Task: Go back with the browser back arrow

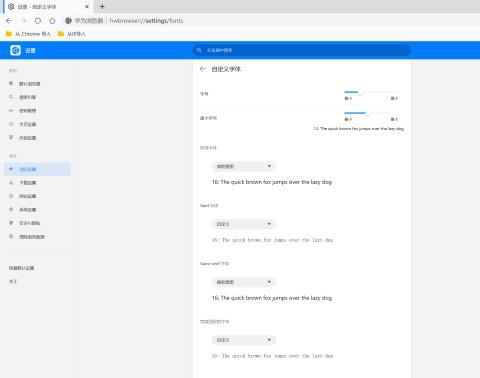Action: (9, 21)
